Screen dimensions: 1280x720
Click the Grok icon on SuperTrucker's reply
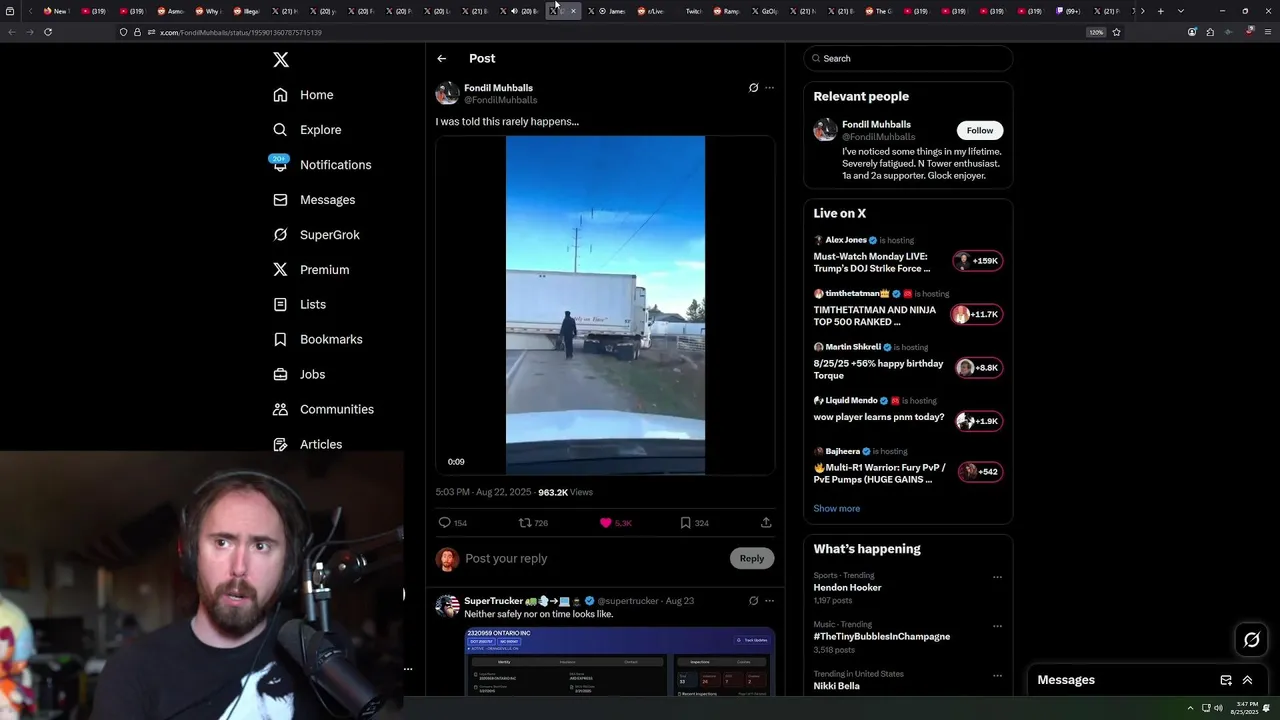point(753,601)
